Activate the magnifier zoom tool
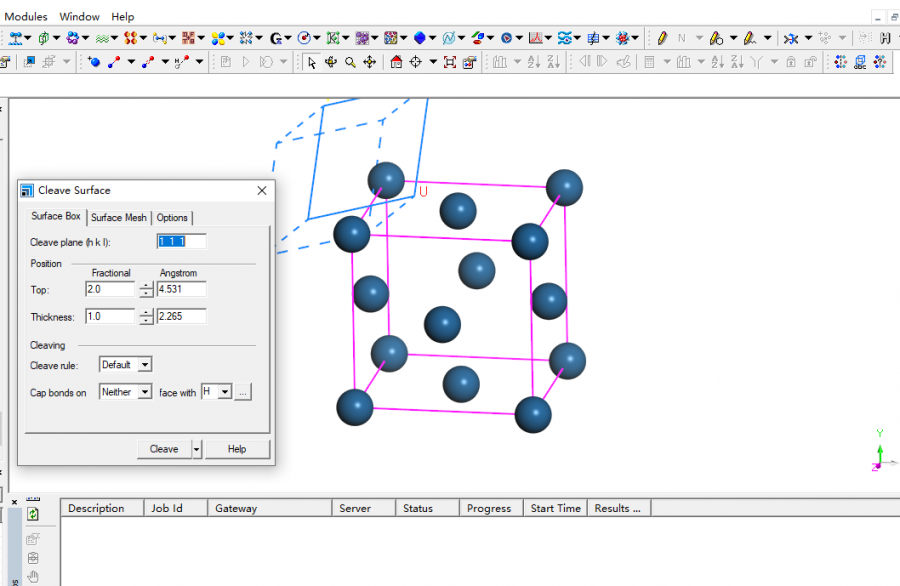 tap(350, 62)
